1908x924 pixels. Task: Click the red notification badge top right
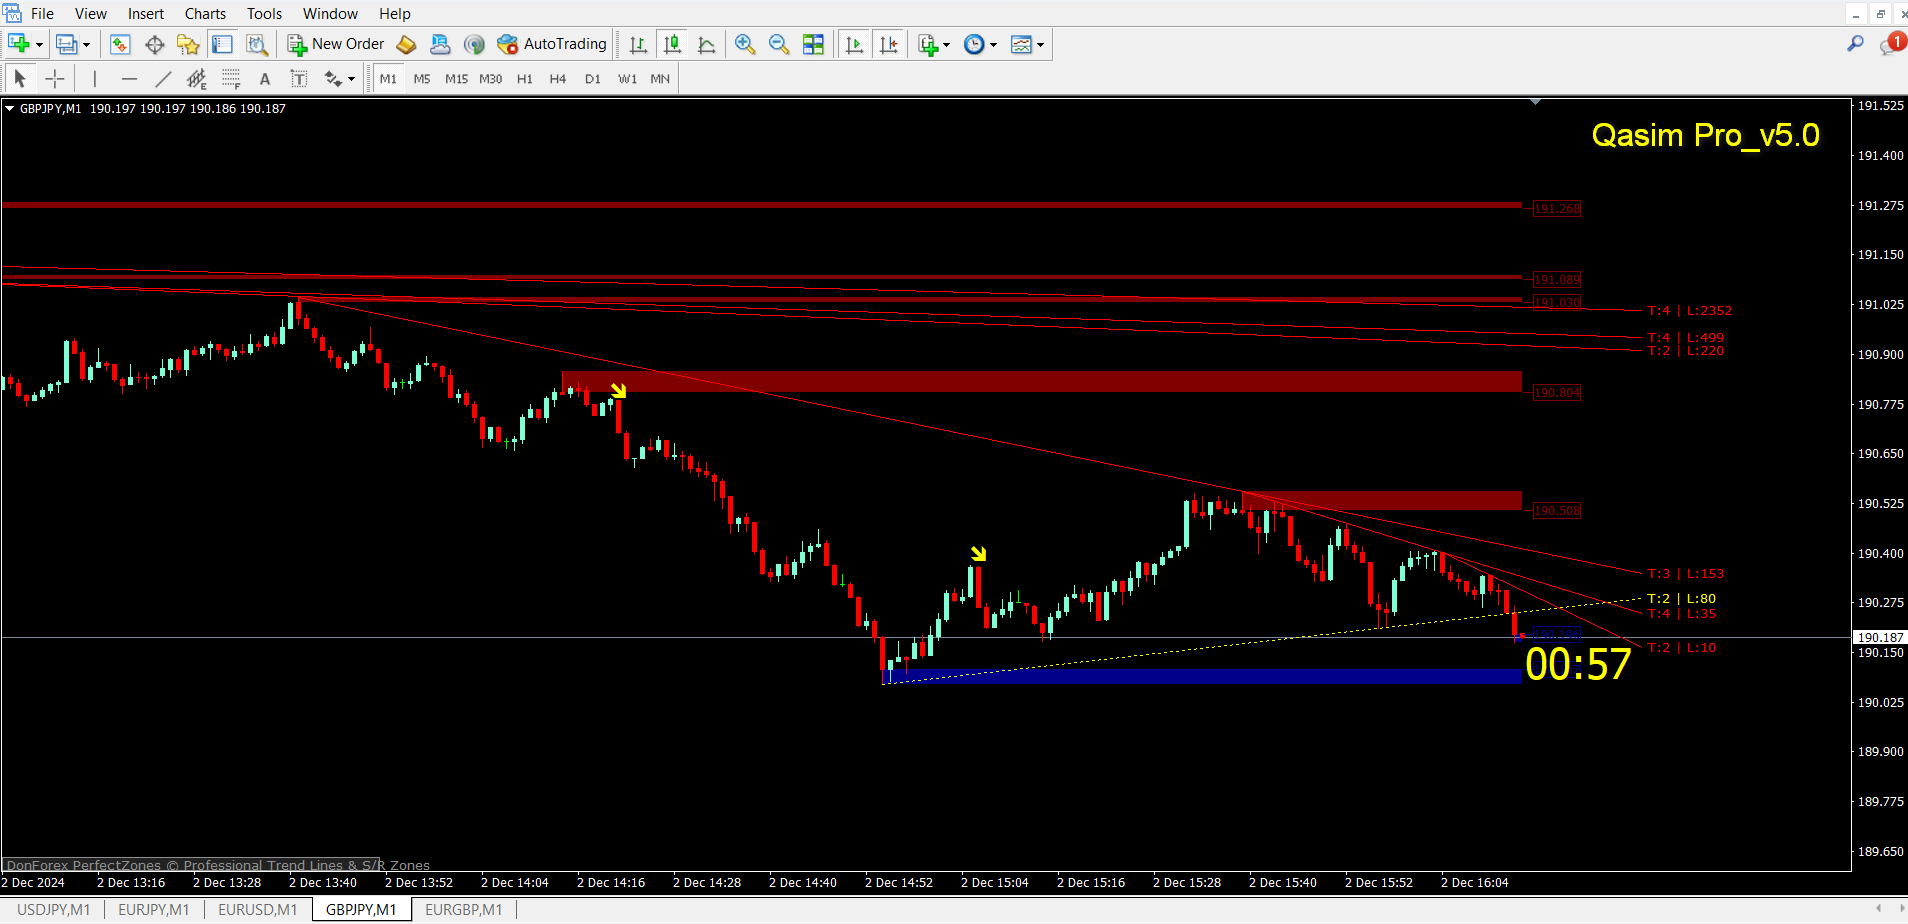click(1894, 42)
